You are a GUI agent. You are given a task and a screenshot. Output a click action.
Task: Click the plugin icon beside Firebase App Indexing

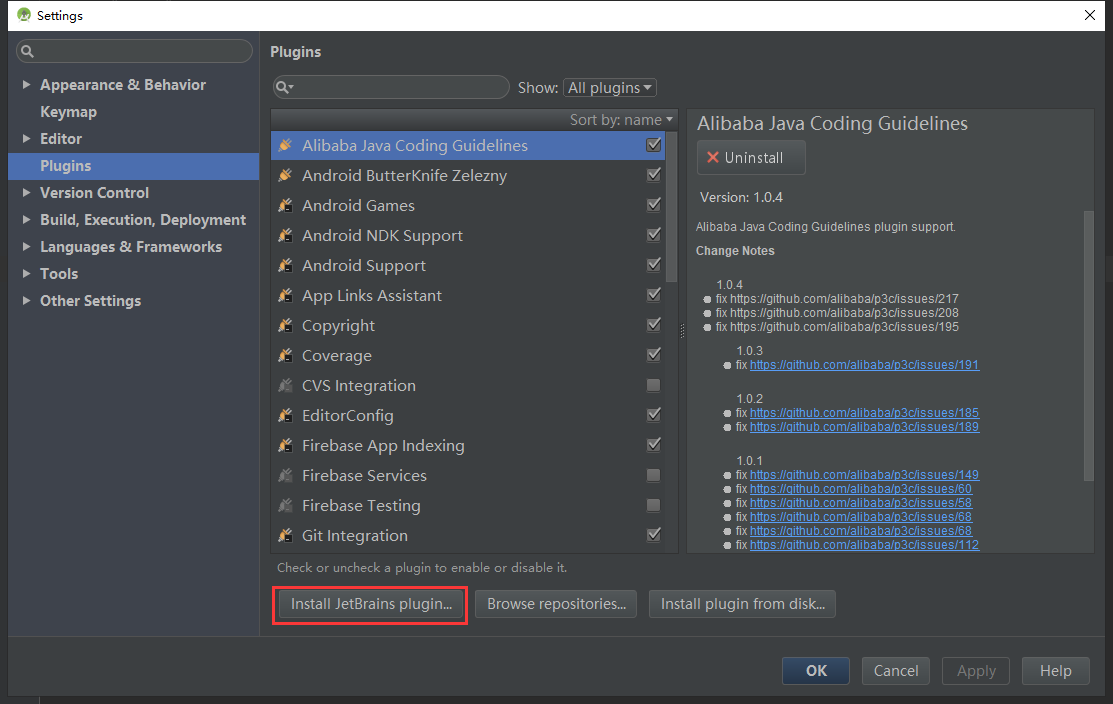click(x=285, y=445)
